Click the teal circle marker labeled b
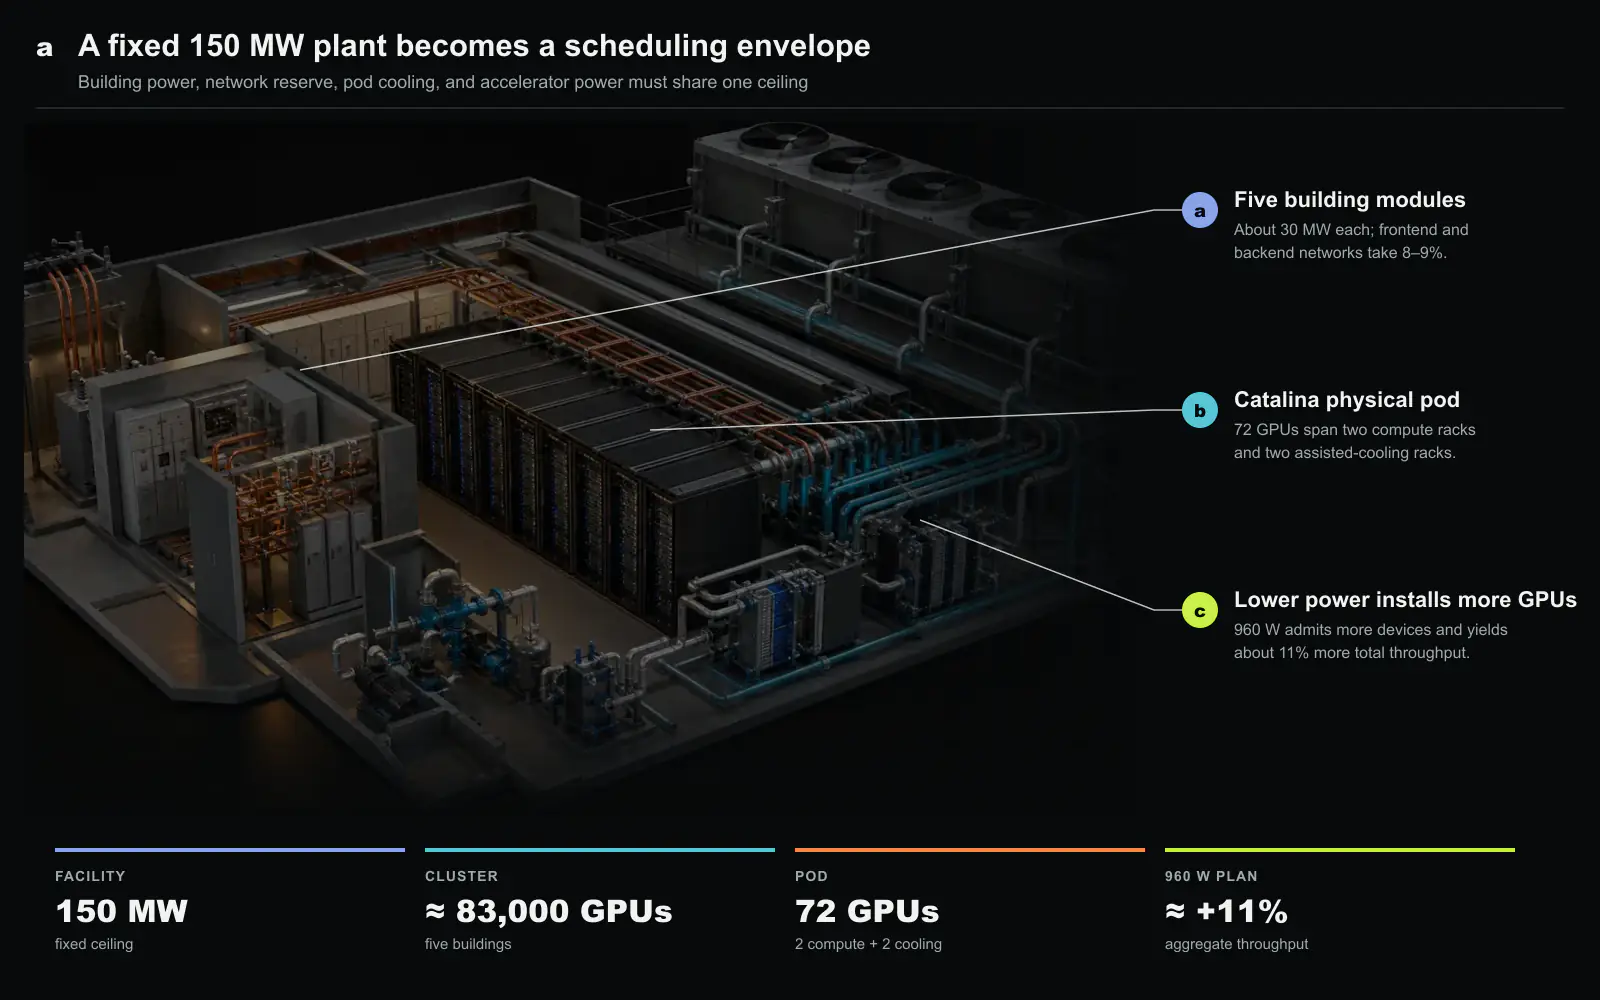 [1200, 410]
